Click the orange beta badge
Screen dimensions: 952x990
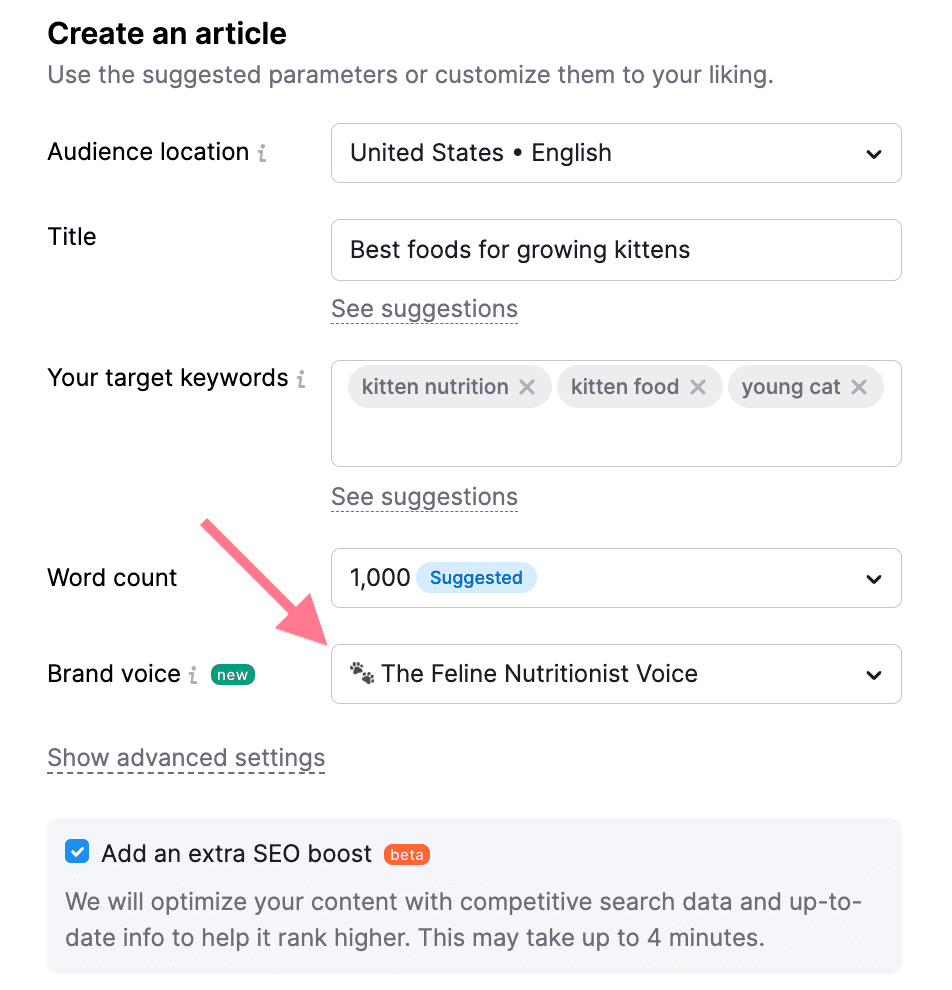[407, 855]
